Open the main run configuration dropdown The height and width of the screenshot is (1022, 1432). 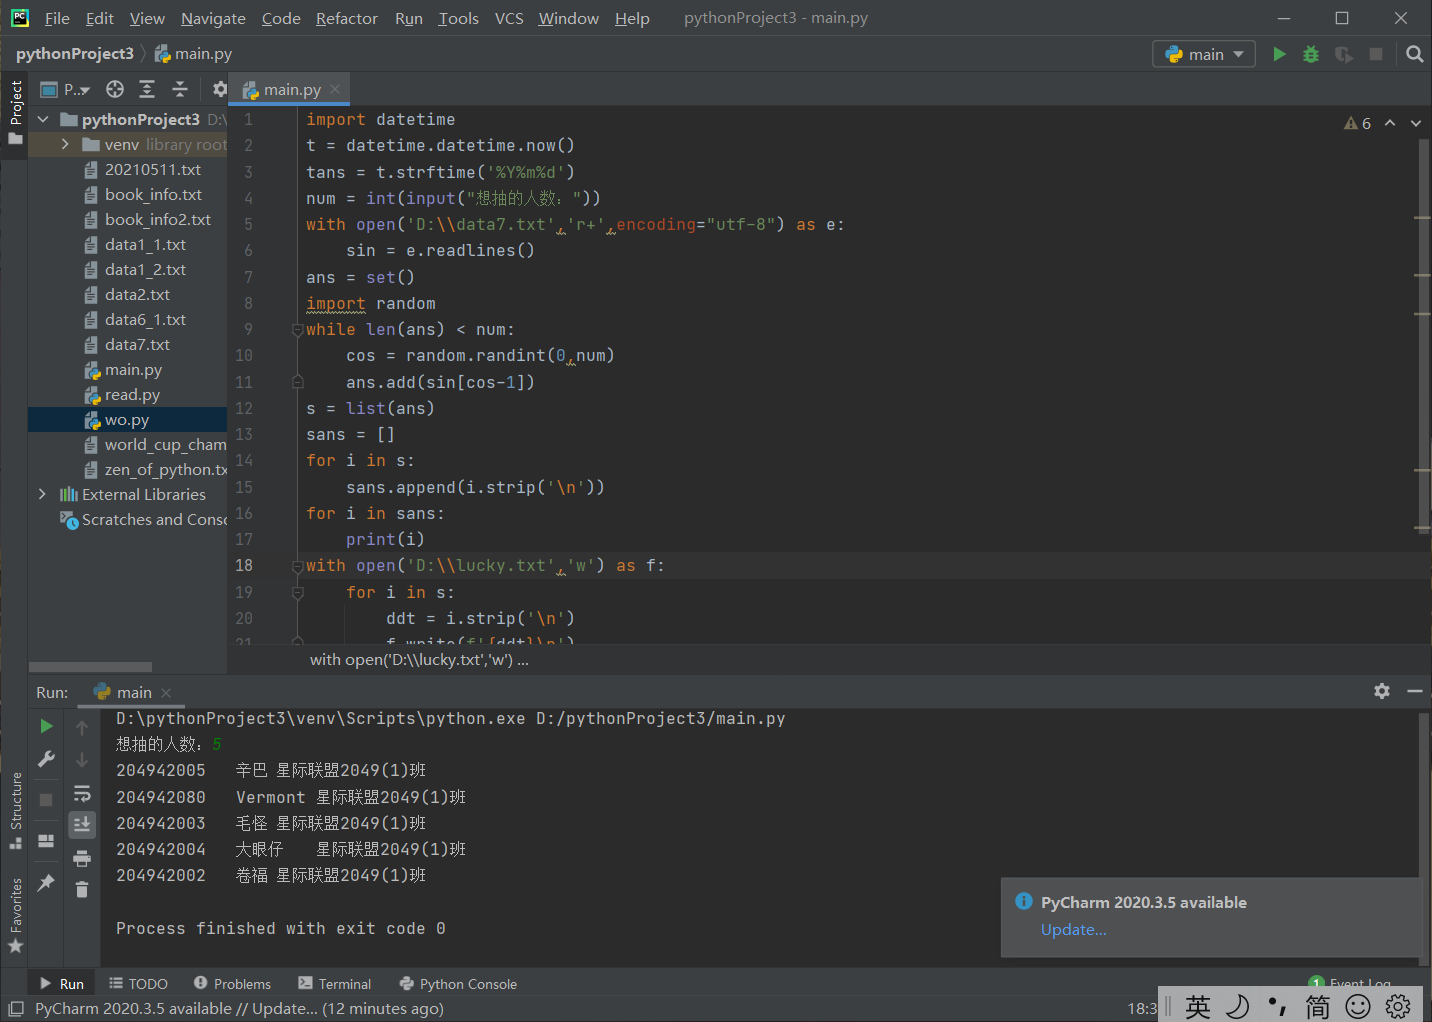[x=1204, y=54]
